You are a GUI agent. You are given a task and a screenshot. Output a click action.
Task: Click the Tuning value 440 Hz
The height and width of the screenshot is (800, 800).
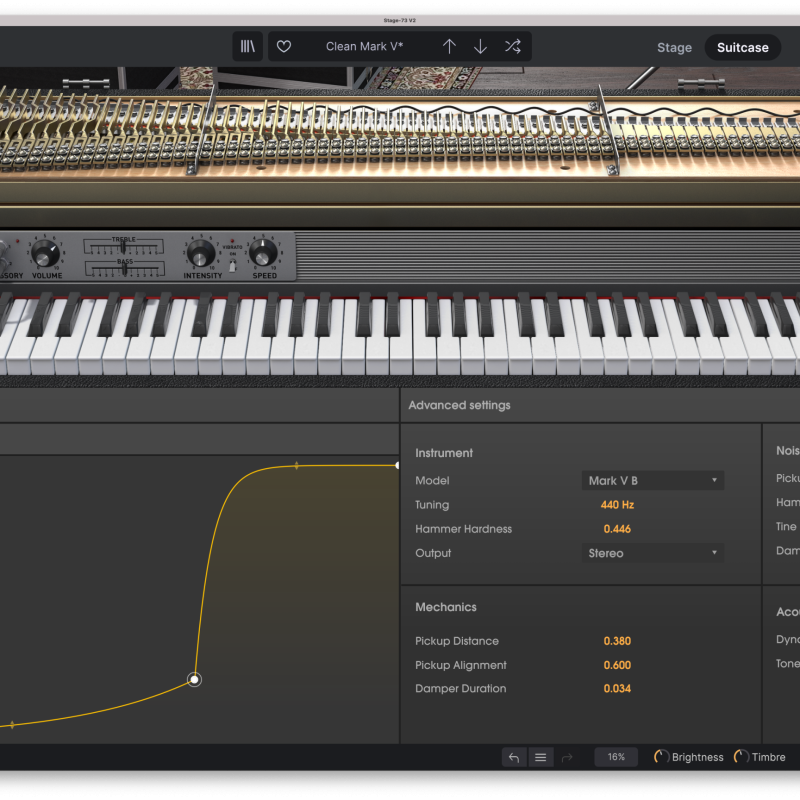point(617,505)
